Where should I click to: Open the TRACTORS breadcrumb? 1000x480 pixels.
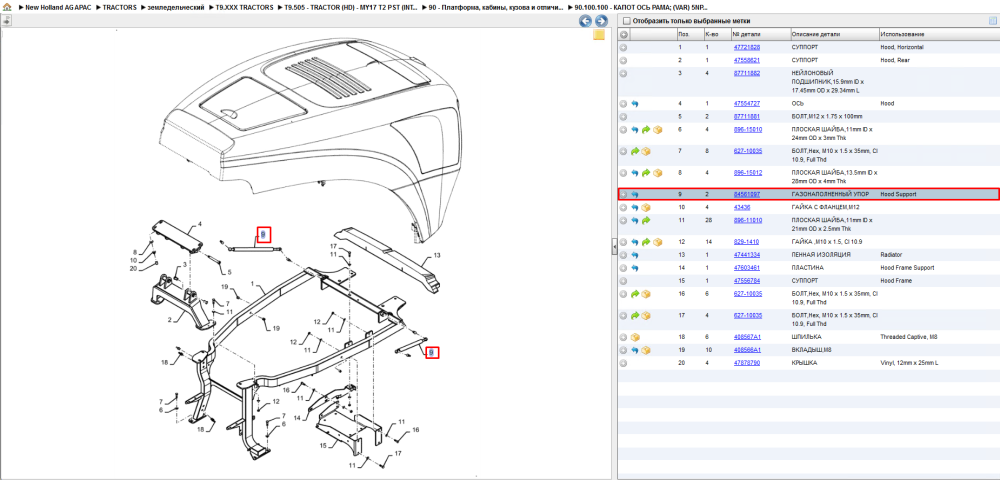[x=119, y=7]
